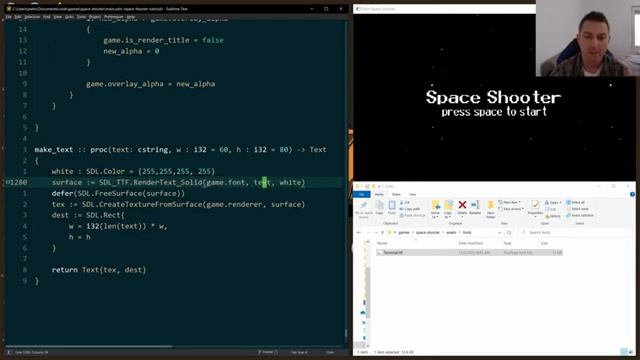
Task: Click the Explorer help question mark icon
Action: coord(632,194)
